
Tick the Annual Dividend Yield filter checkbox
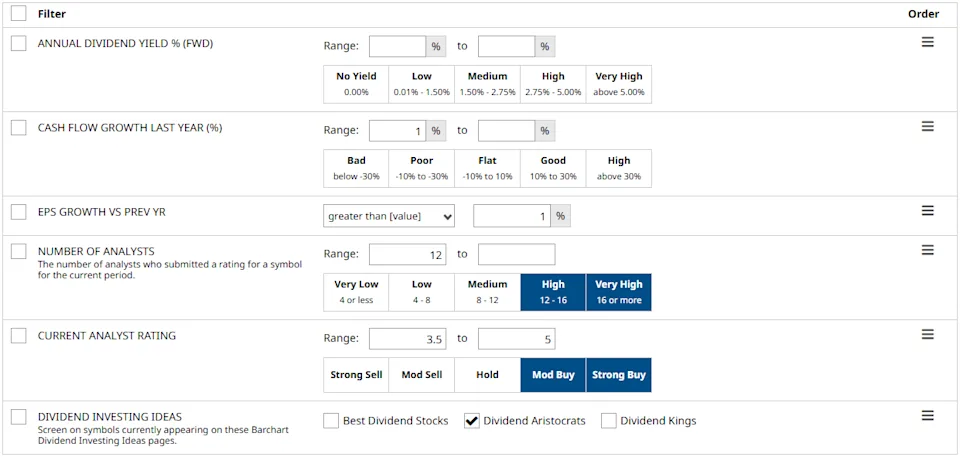tap(19, 44)
